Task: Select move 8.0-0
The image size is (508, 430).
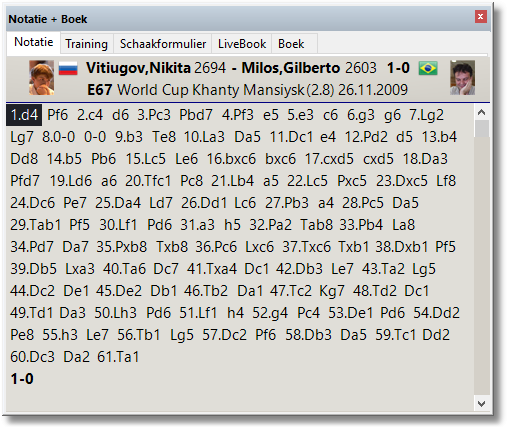Action: (x=59, y=137)
